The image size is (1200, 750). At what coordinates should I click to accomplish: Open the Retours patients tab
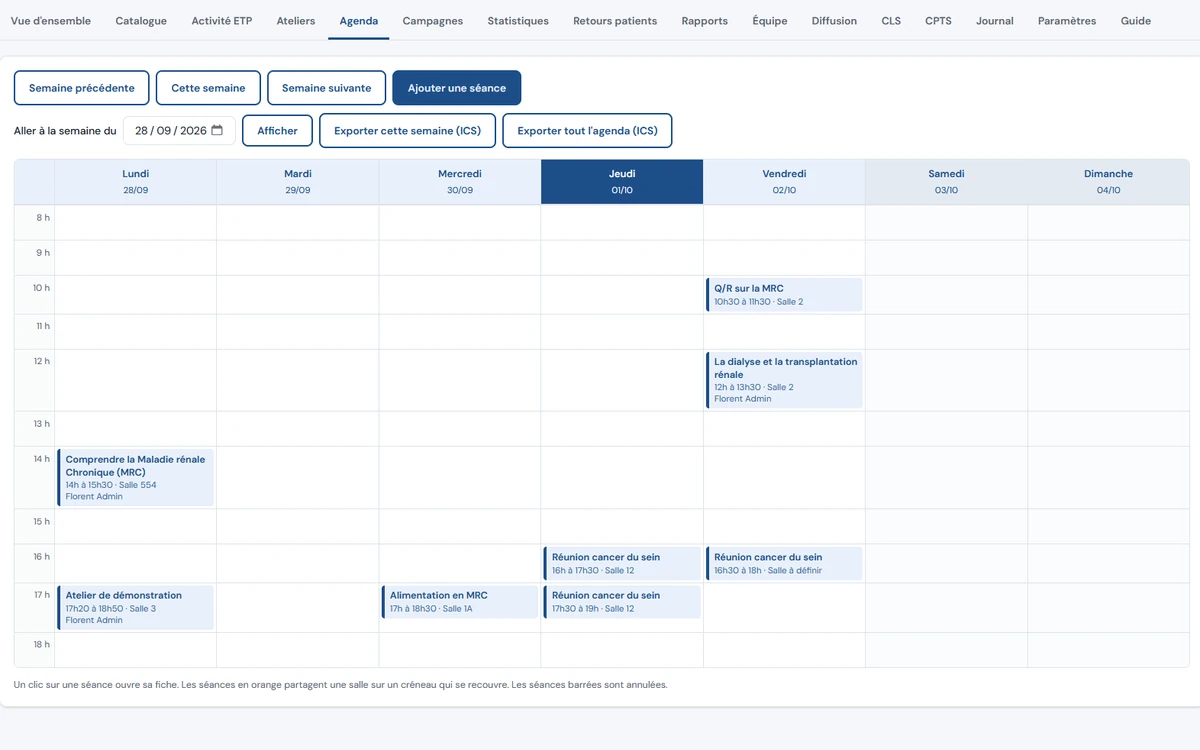[x=615, y=21]
